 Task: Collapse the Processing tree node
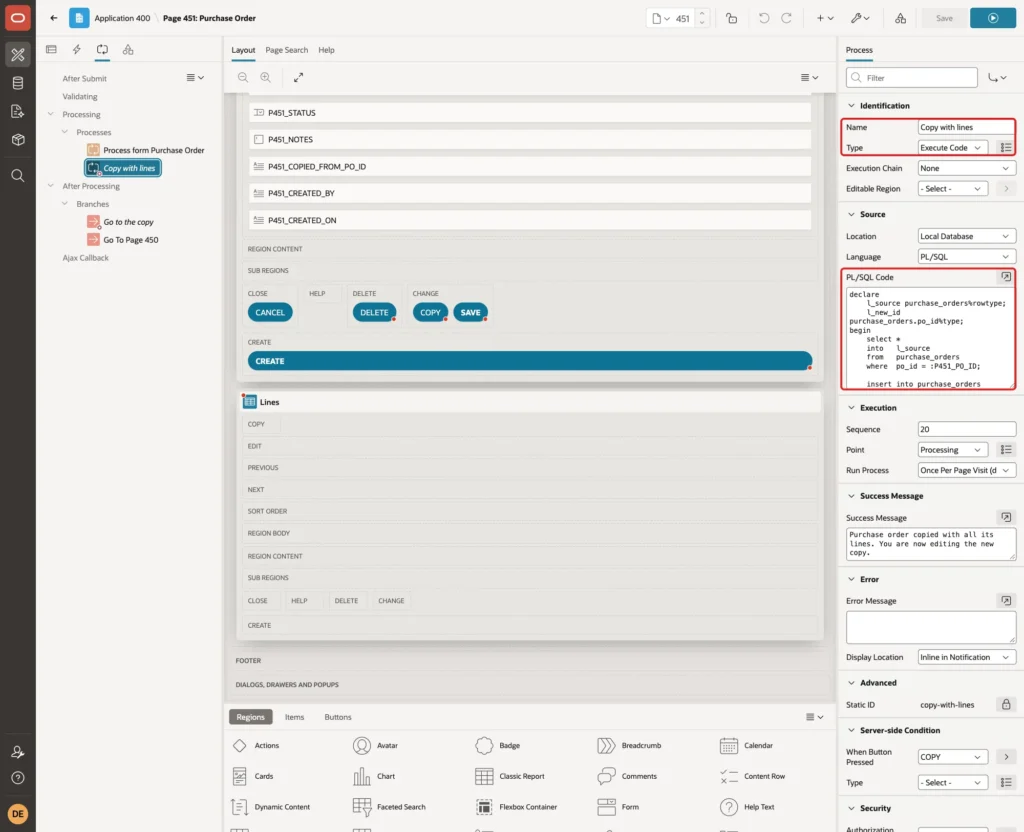pyautogui.click(x=51, y=114)
